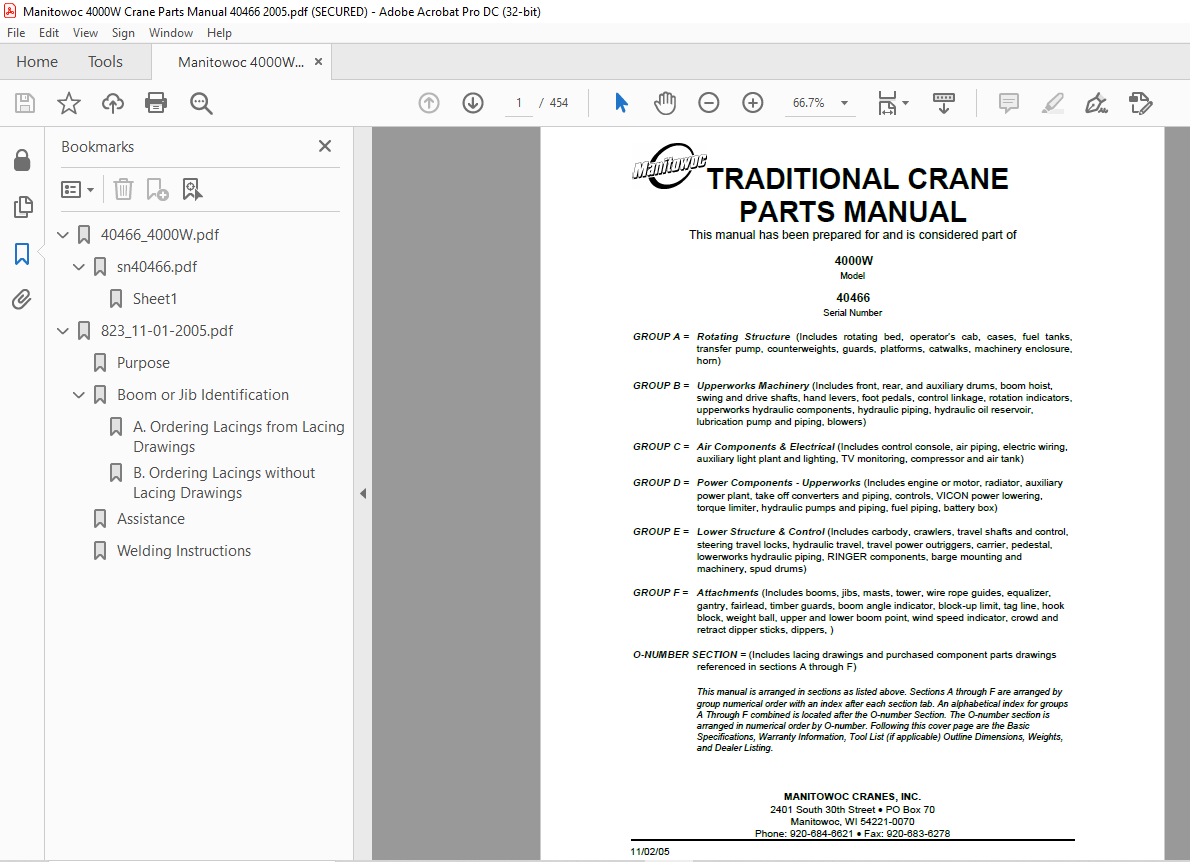1190x862 pixels.
Task: Click the Manitowoc logo on the page
Action: point(669,165)
